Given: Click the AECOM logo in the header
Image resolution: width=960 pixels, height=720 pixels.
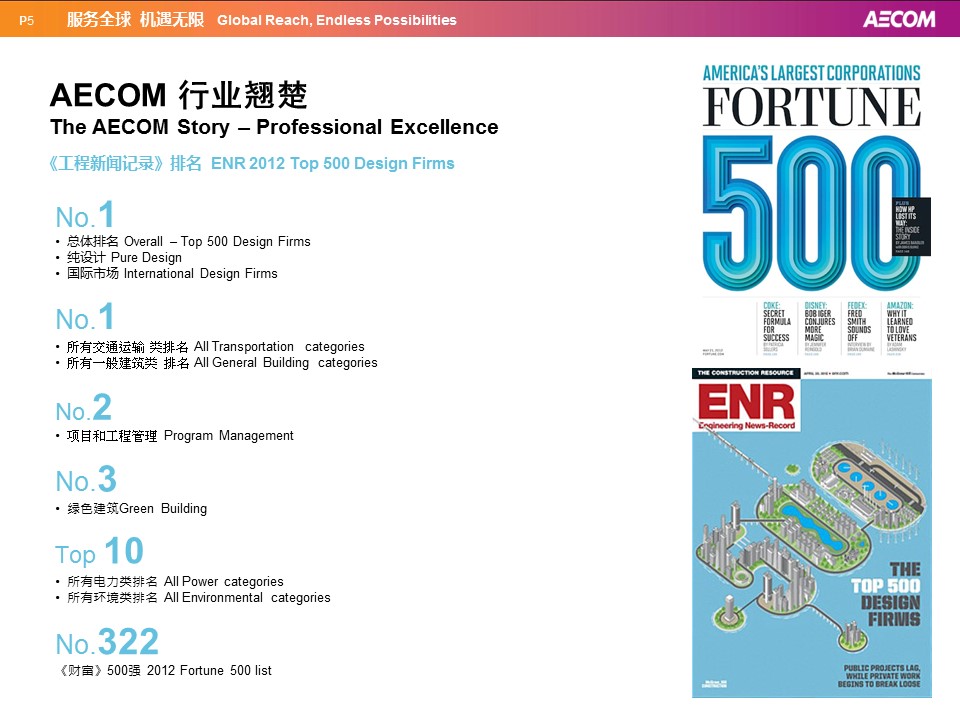Looking at the screenshot, I should coord(898,19).
